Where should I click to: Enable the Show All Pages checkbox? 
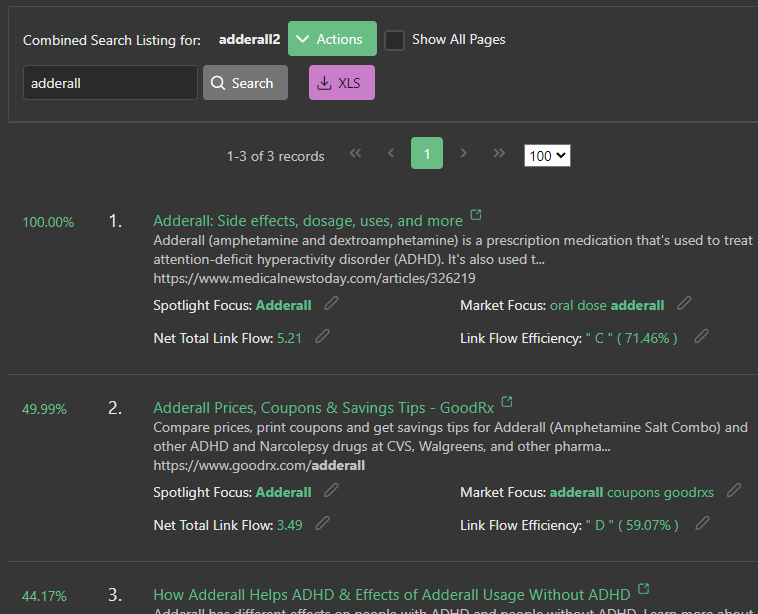tap(395, 40)
